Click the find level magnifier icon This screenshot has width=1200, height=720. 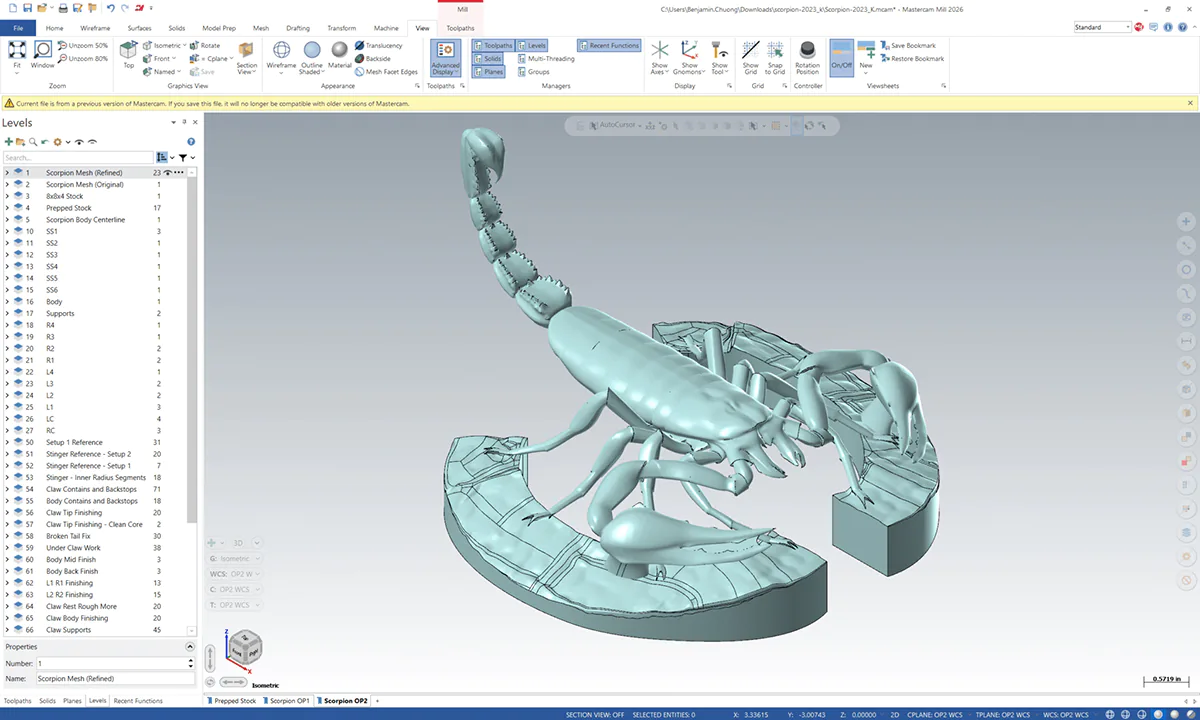click(x=33, y=143)
